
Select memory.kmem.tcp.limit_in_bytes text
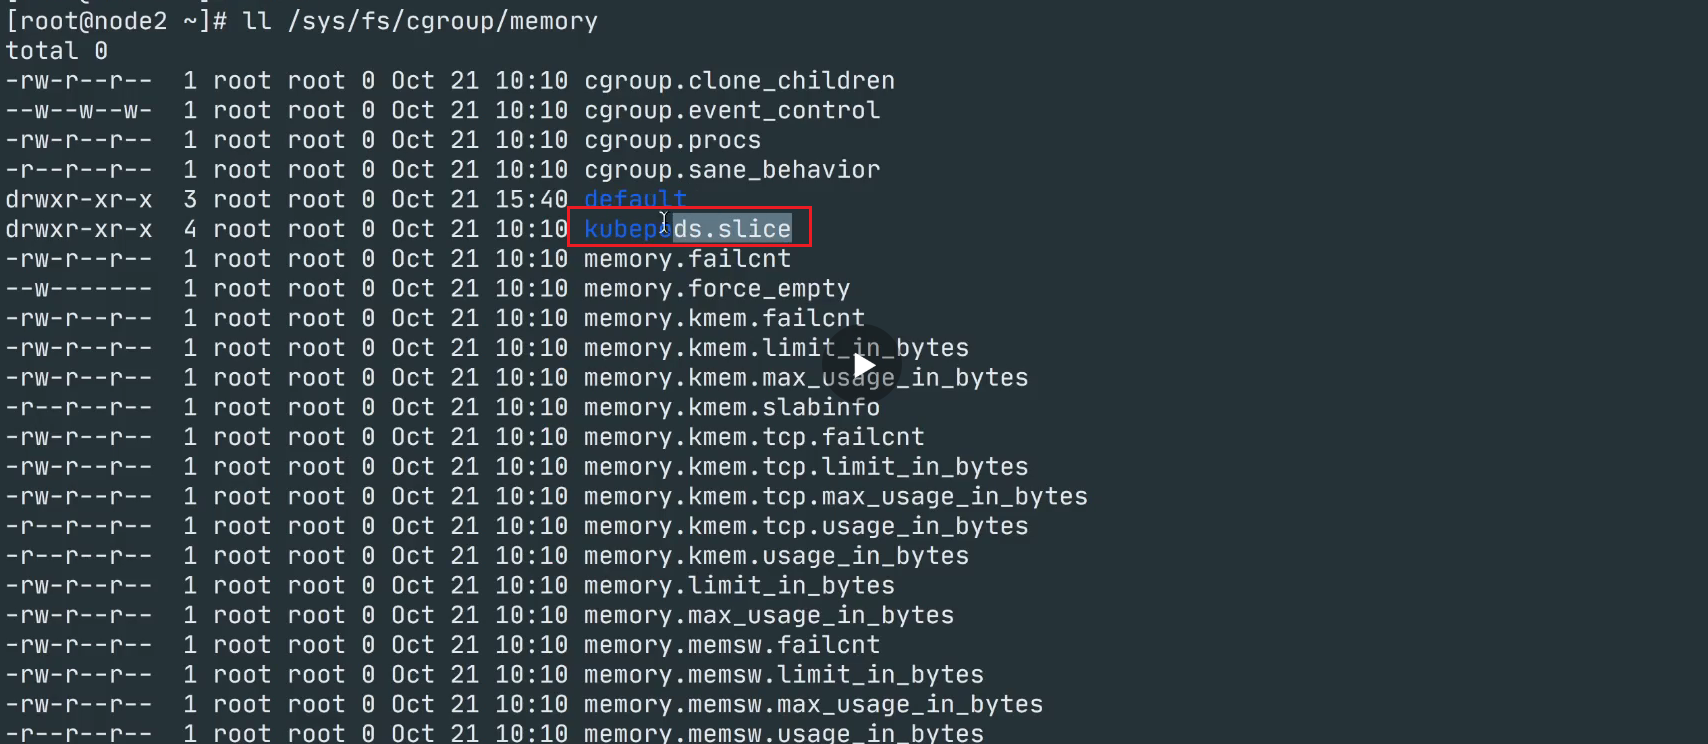[x=806, y=467]
